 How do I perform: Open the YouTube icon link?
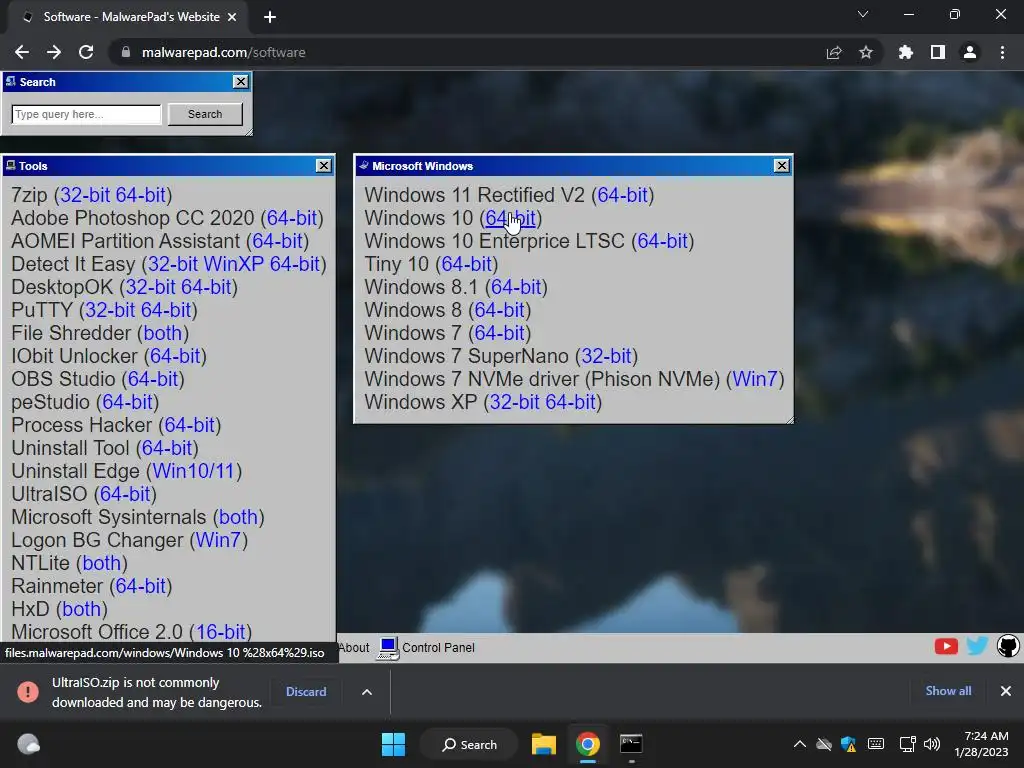pos(946,647)
